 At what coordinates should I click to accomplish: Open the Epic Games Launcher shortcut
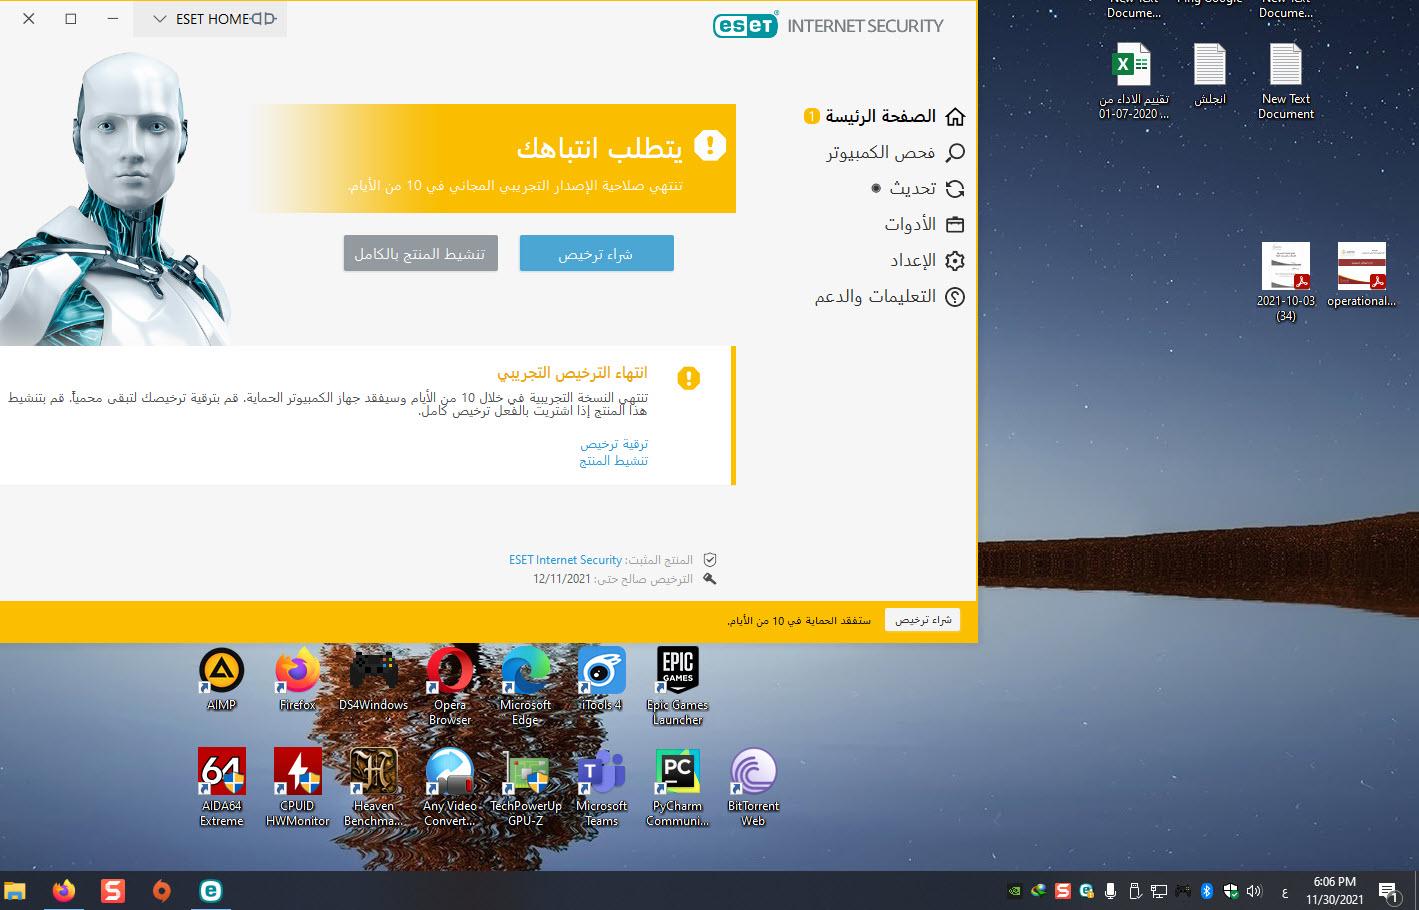tap(677, 687)
